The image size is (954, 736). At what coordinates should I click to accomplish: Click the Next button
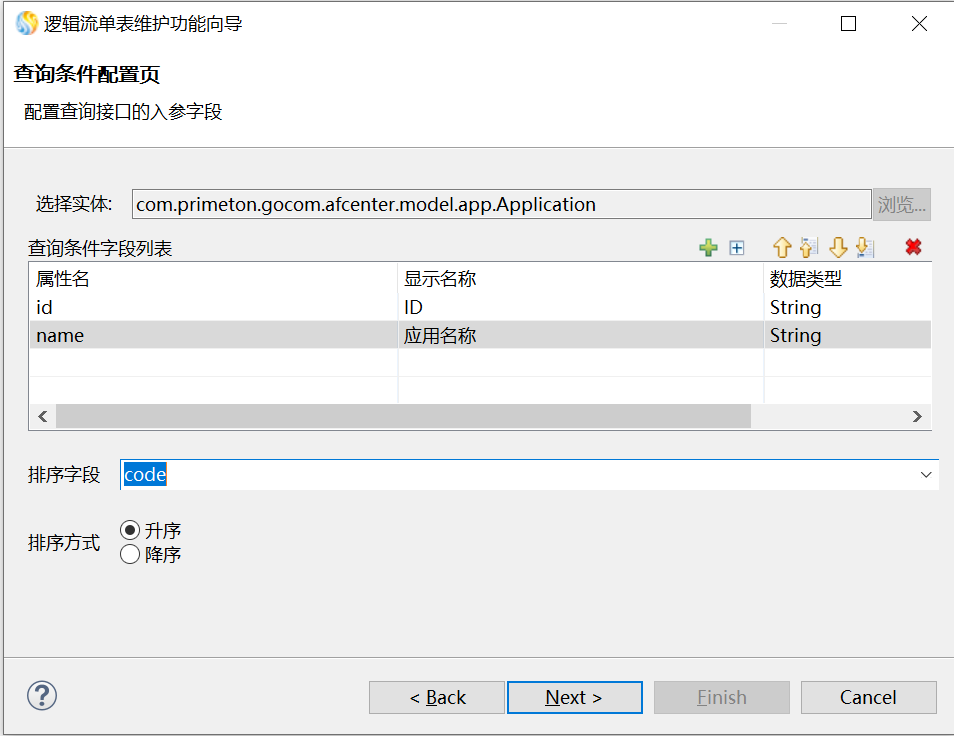(574, 697)
